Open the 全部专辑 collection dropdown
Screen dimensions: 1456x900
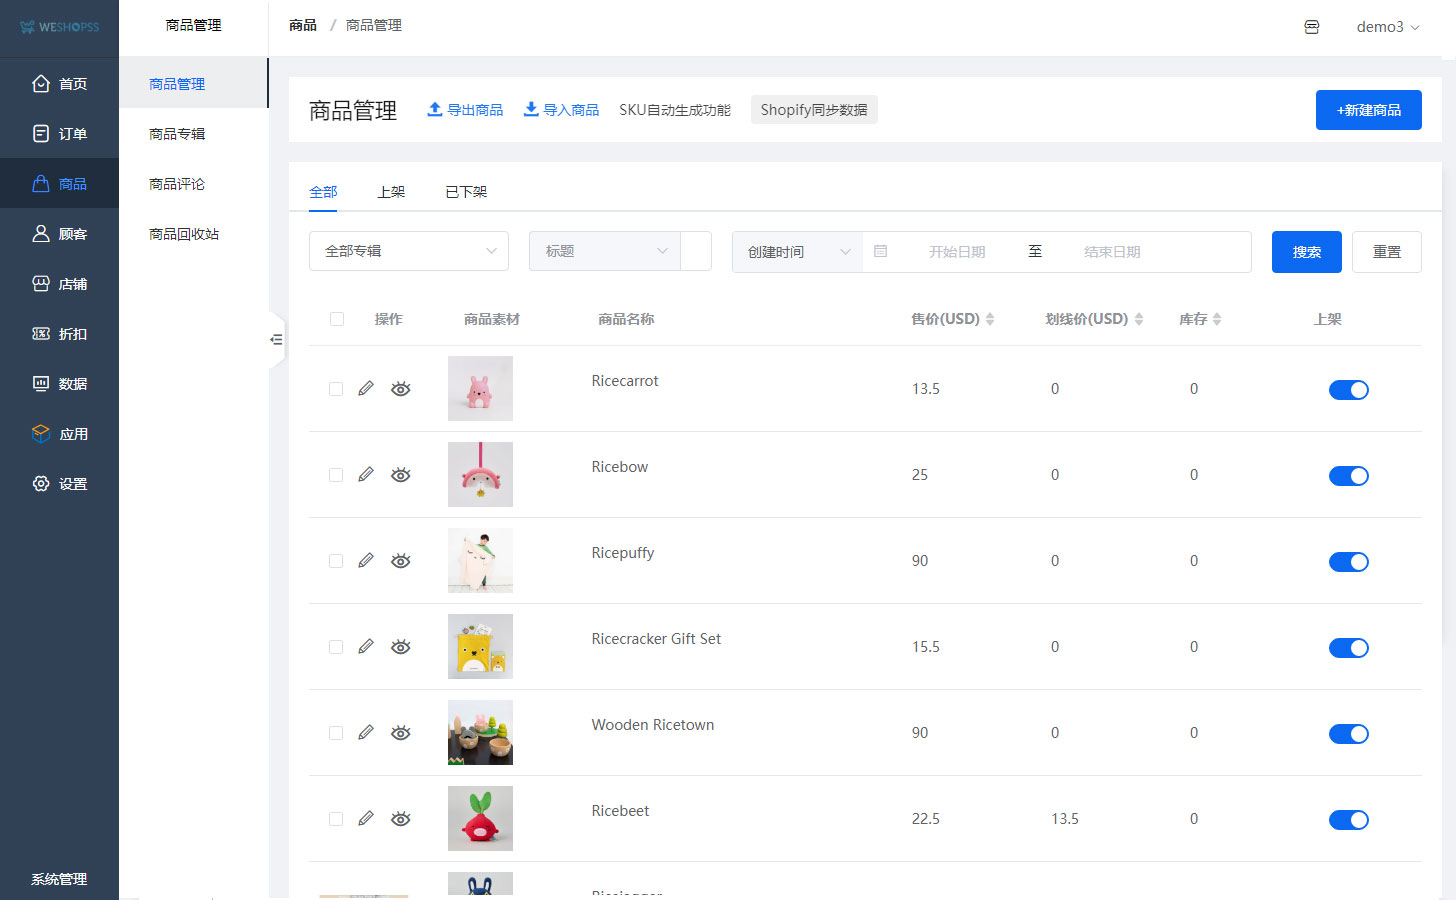[408, 251]
